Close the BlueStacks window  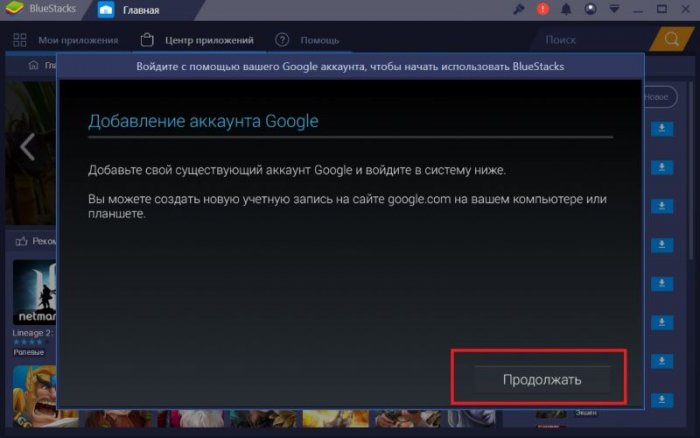tap(686, 9)
